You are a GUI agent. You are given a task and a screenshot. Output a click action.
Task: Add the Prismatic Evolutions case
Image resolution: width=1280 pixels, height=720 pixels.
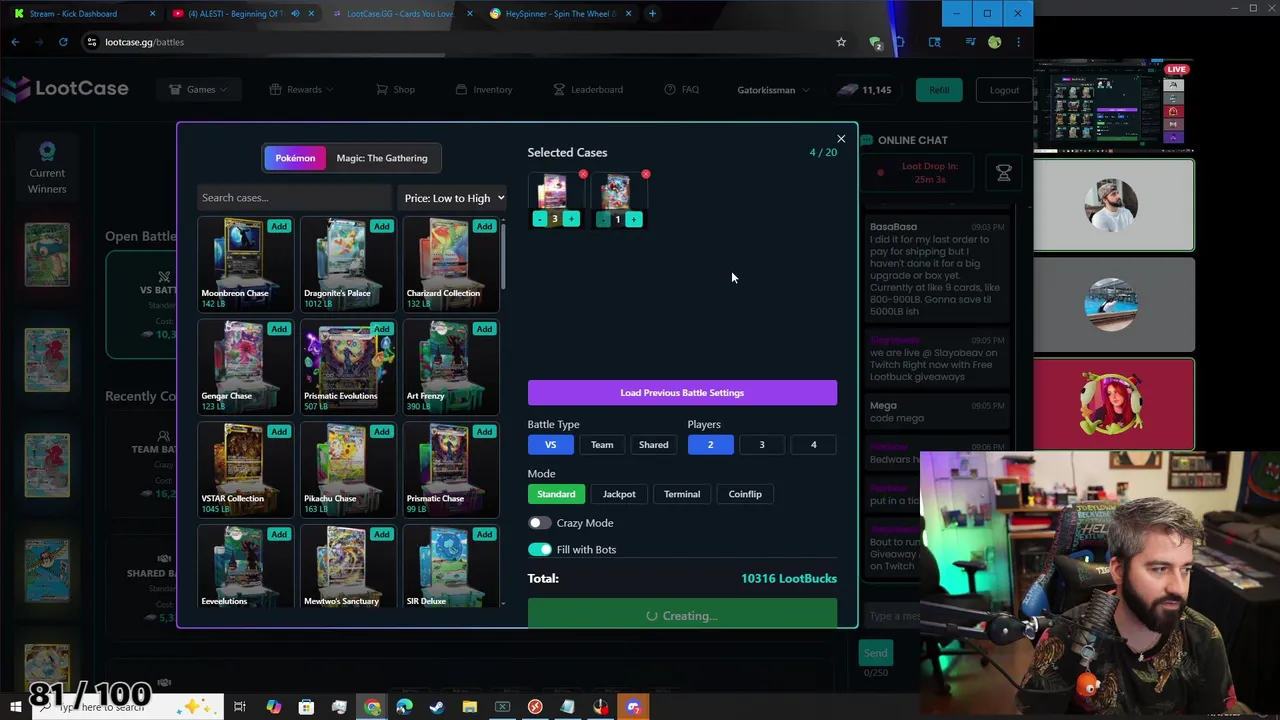coord(381,329)
